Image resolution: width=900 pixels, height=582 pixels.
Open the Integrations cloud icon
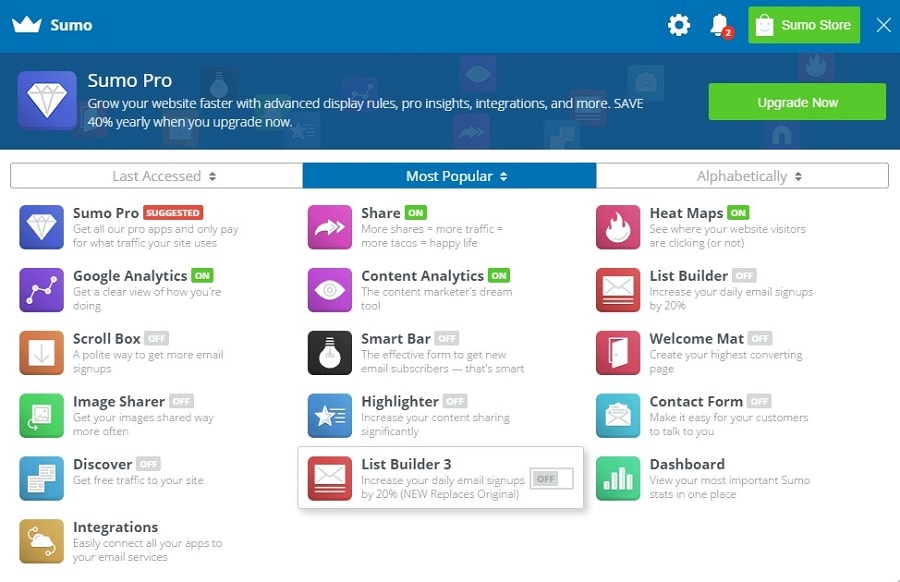[x=41, y=541]
